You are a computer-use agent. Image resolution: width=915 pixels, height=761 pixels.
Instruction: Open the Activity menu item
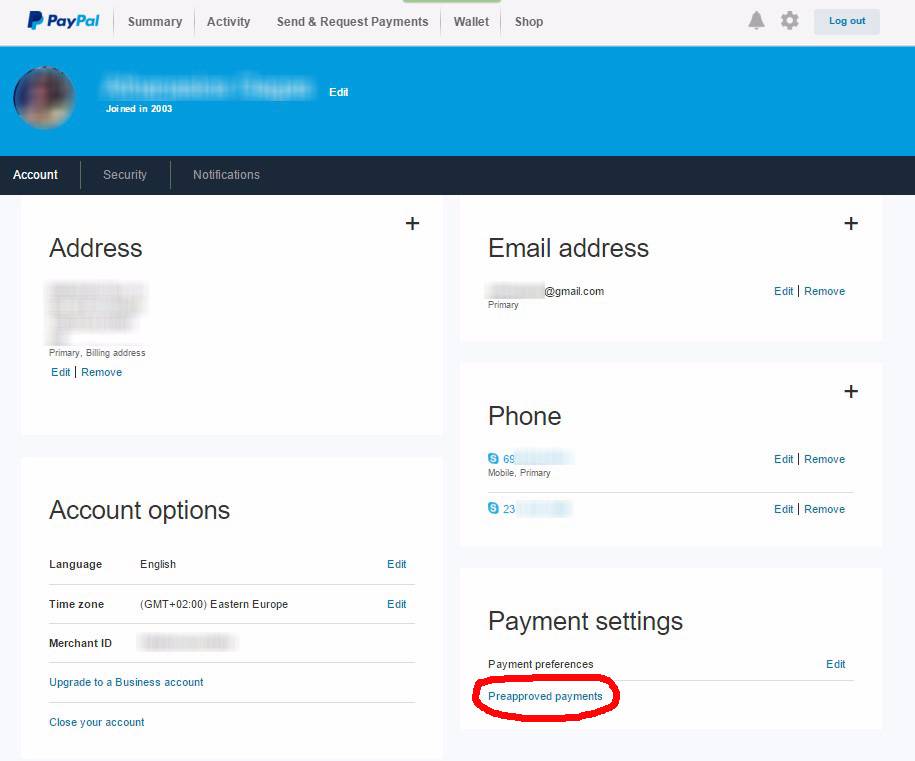228,21
